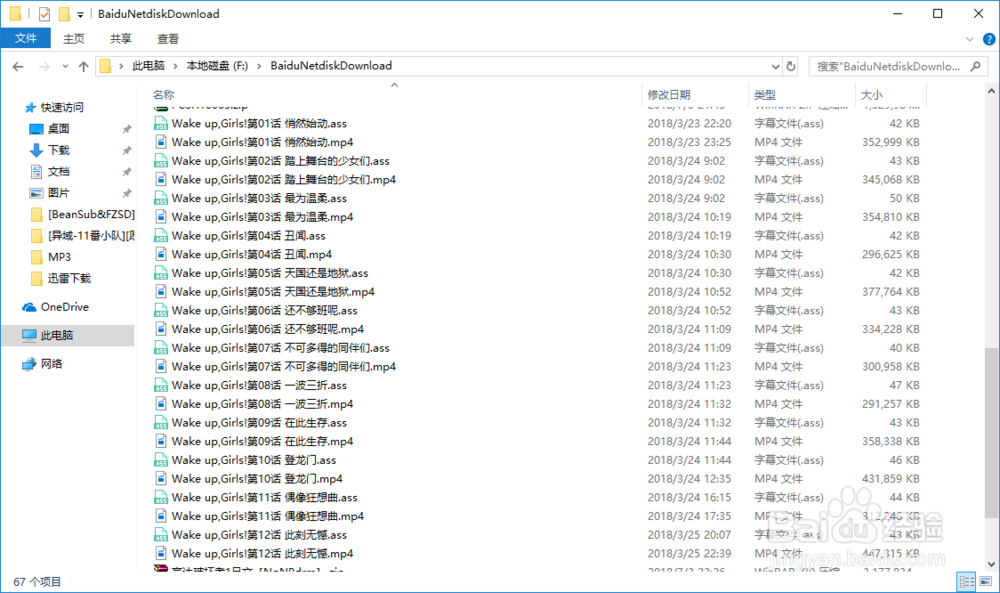Click scroll up arrow of file list

click(x=991, y=92)
